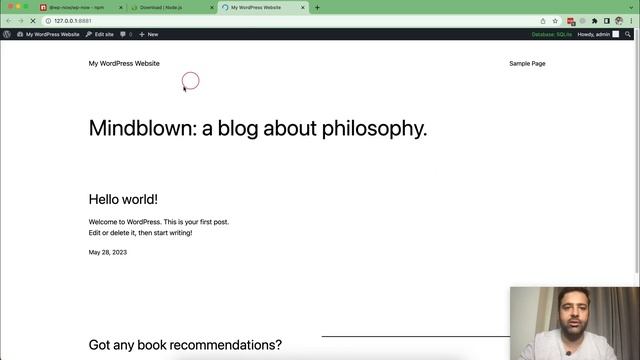The width and height of the screenshot is (640, 360).
Task: Click the May 28, 2023 post date
Action: pos(108,252)
